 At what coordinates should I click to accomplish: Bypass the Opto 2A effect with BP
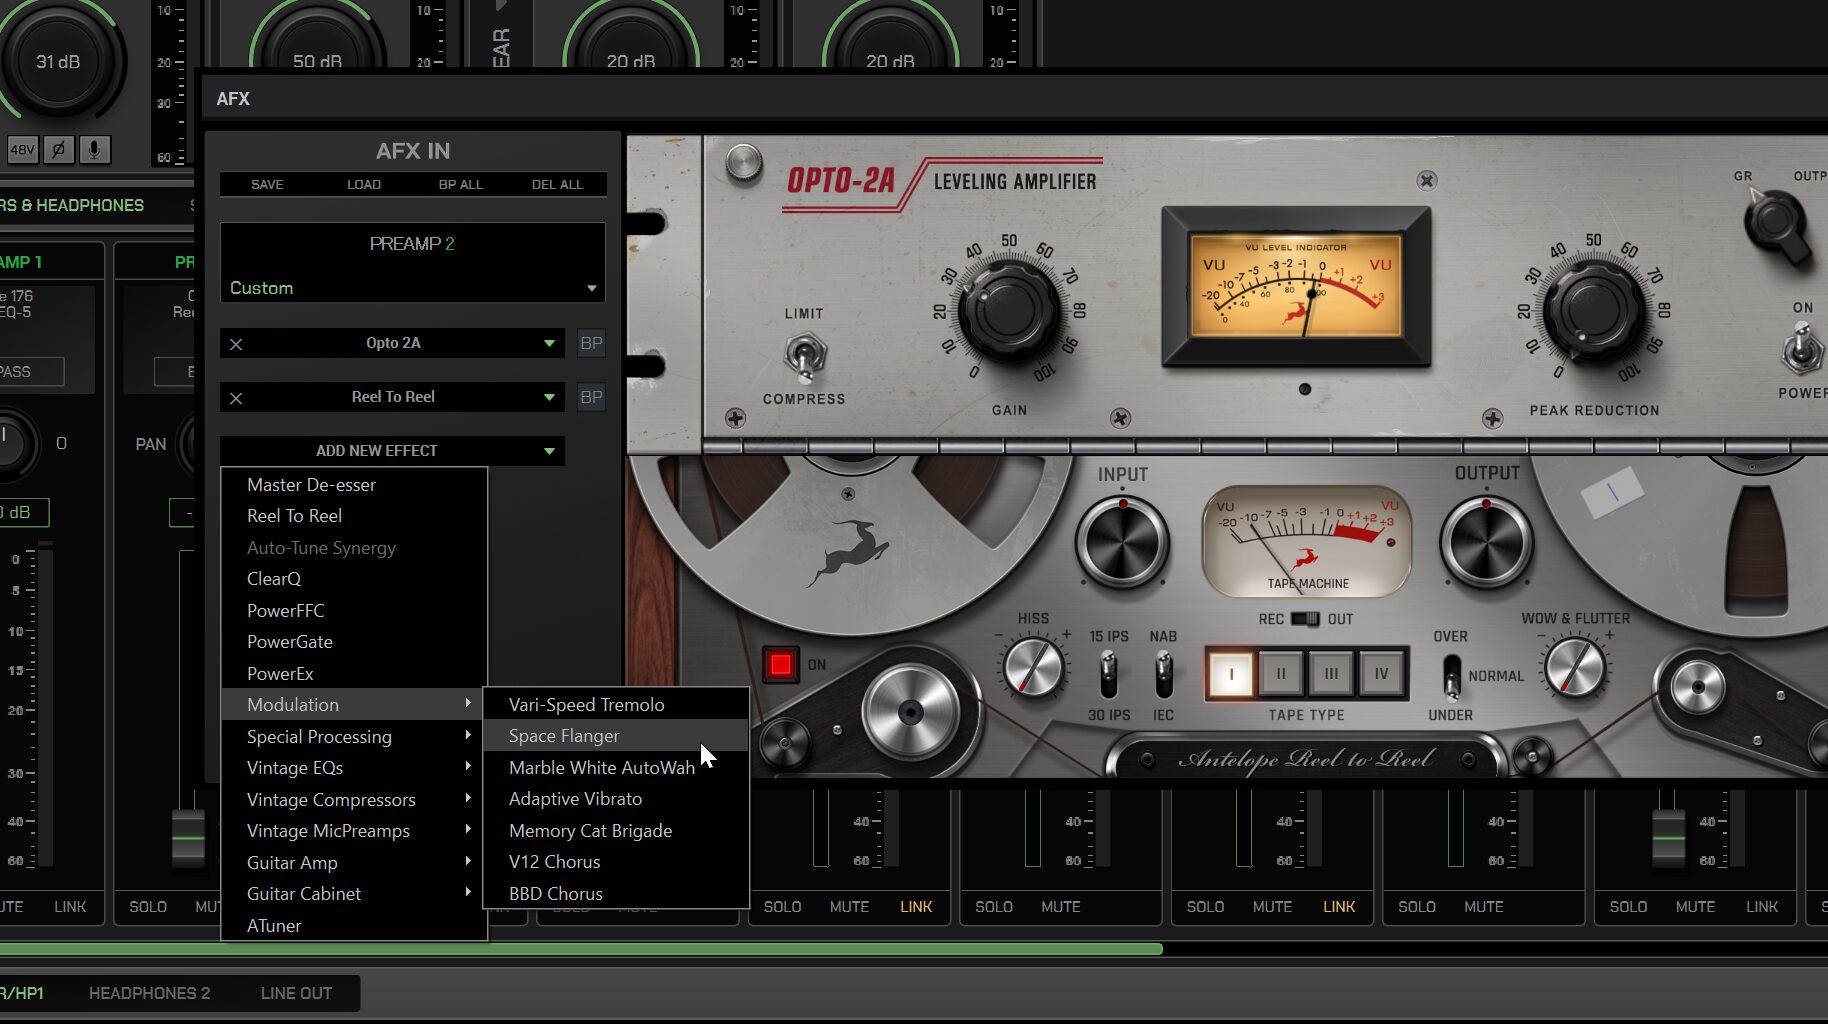tap(591, 343)
